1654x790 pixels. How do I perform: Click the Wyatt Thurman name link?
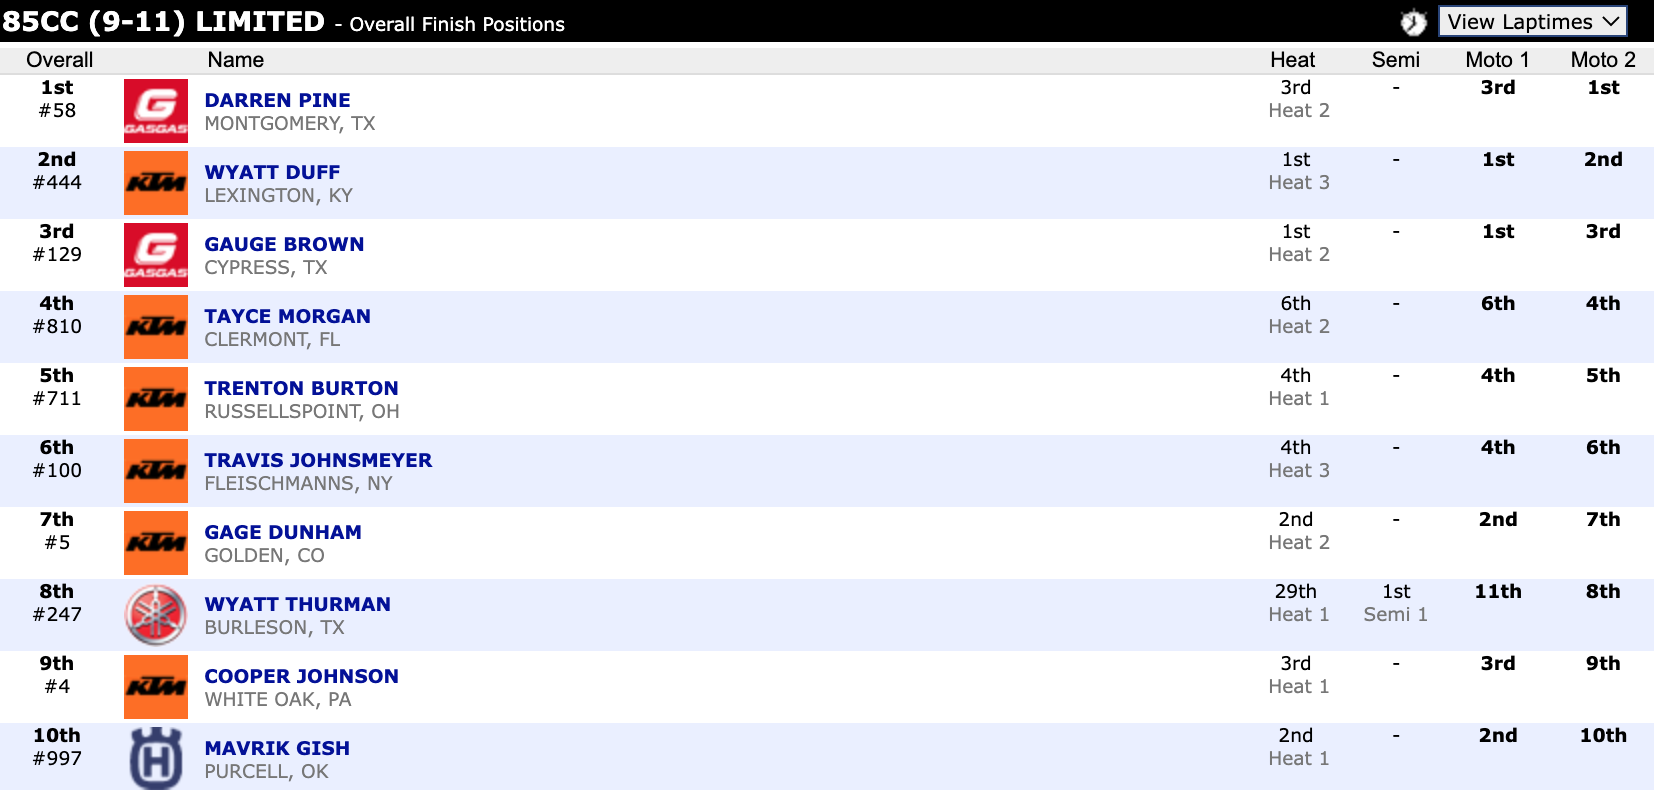pos(297,604)
